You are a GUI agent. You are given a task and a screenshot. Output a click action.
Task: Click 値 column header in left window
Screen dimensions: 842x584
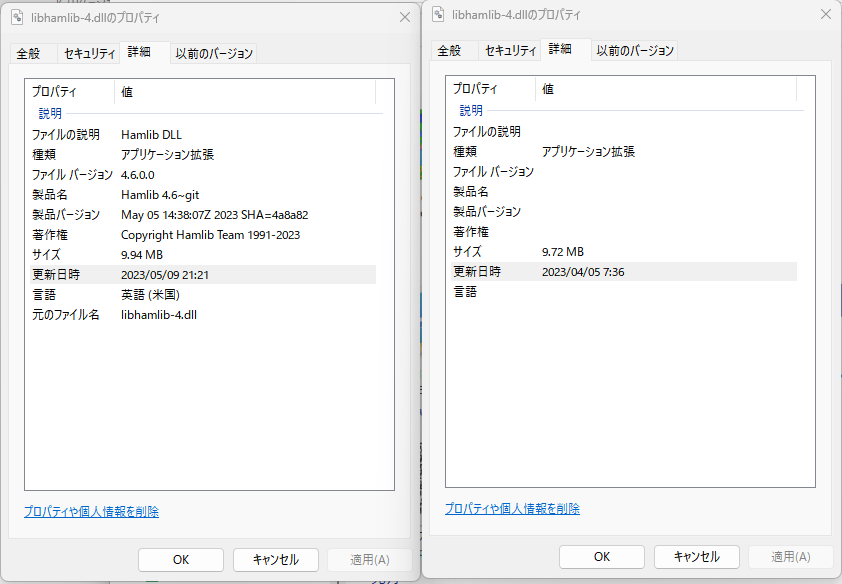[x=245, y=92]
